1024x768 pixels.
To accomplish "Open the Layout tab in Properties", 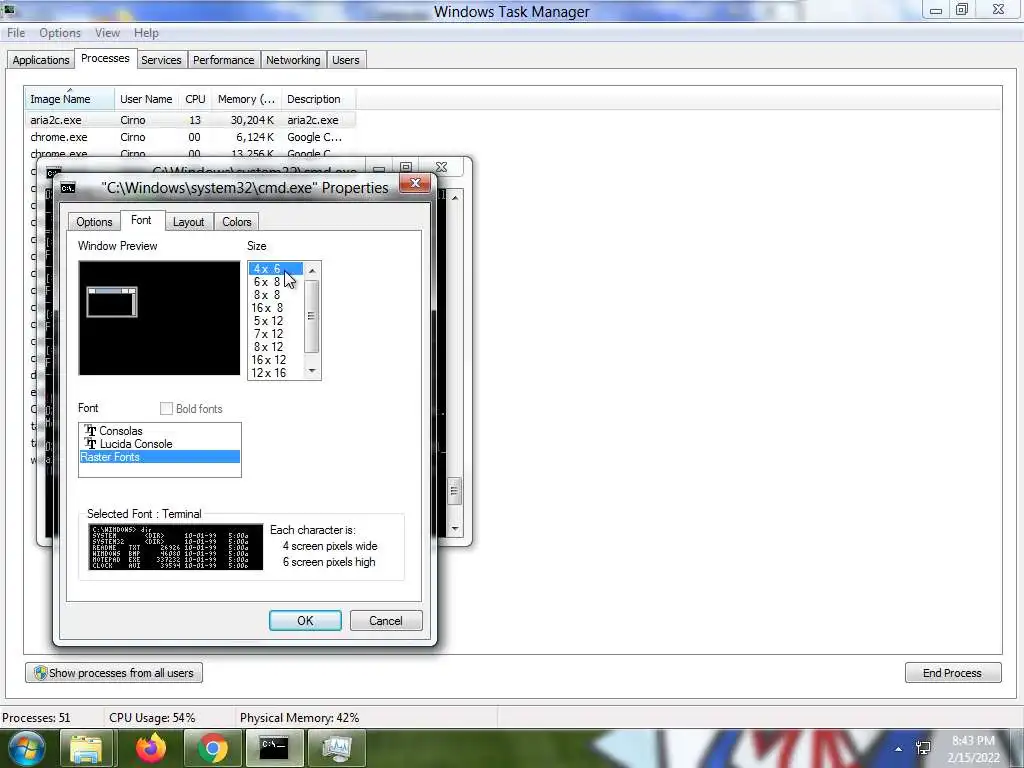I will 189,222.
